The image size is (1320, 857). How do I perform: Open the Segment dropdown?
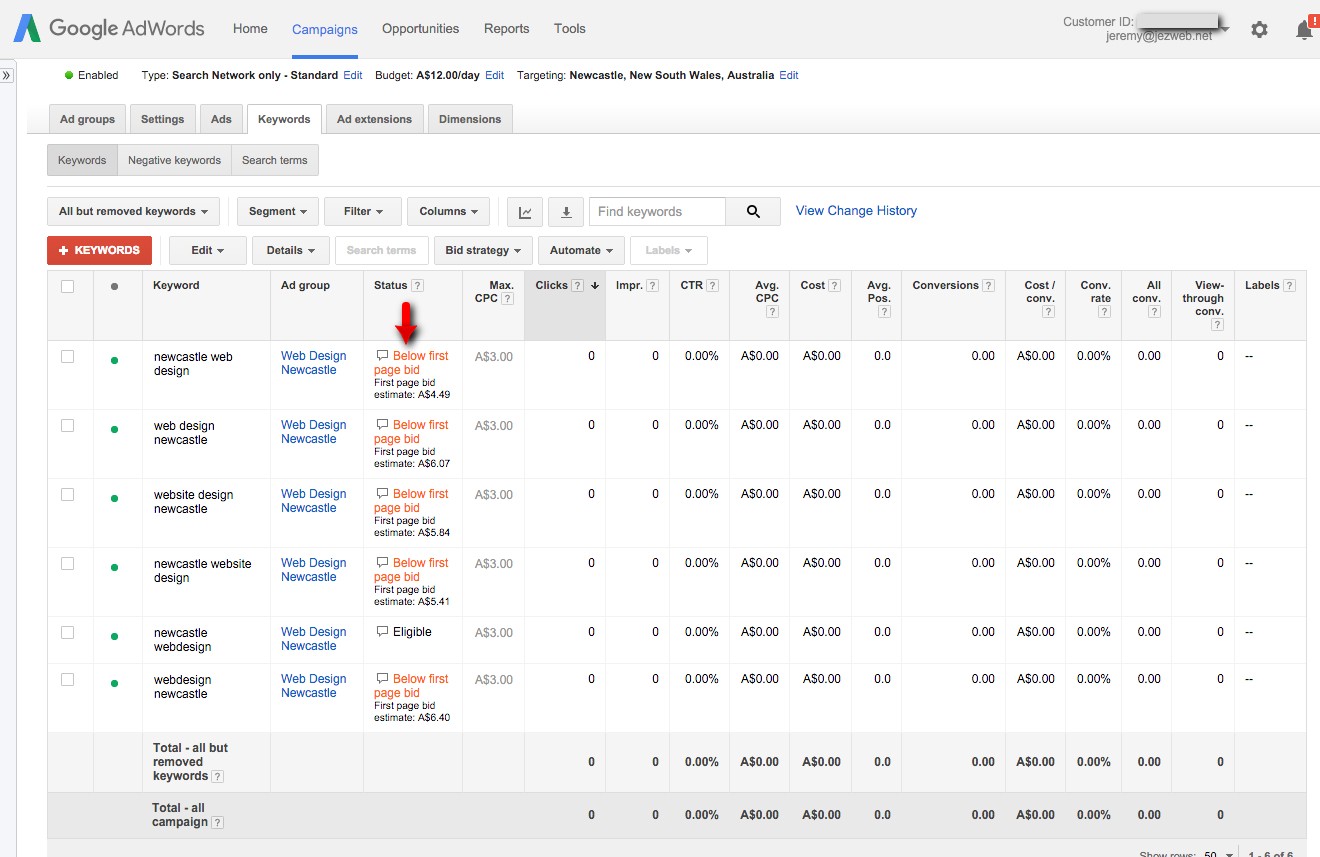[x=277, y=211]
